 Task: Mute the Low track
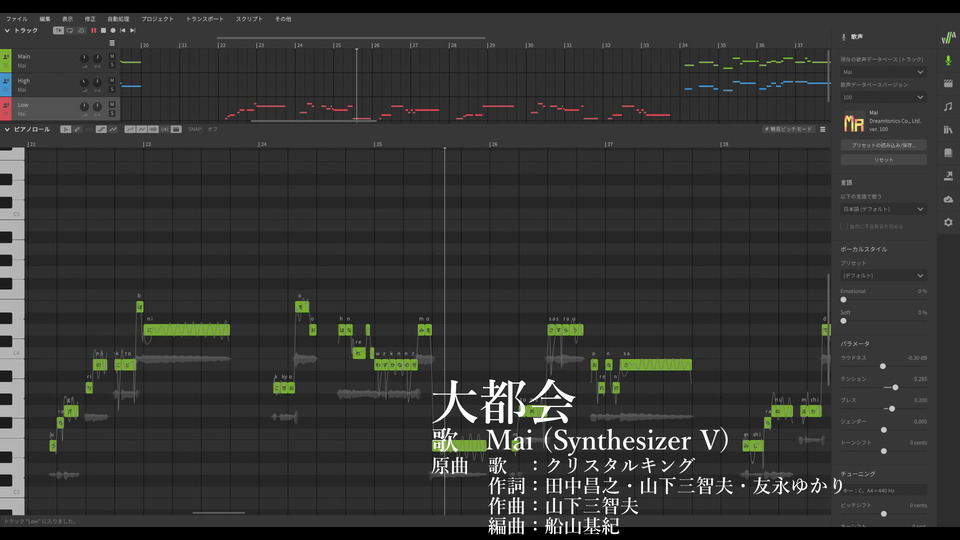pyautogui.click(x=112, y=105)
